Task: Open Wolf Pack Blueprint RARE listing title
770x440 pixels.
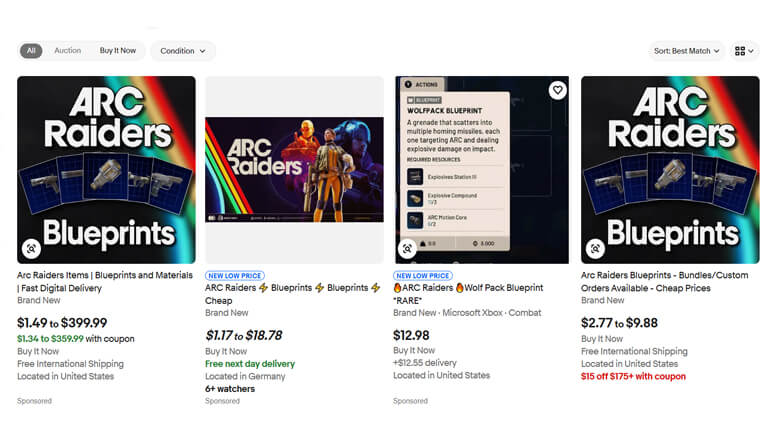Action: click(468, 293)
